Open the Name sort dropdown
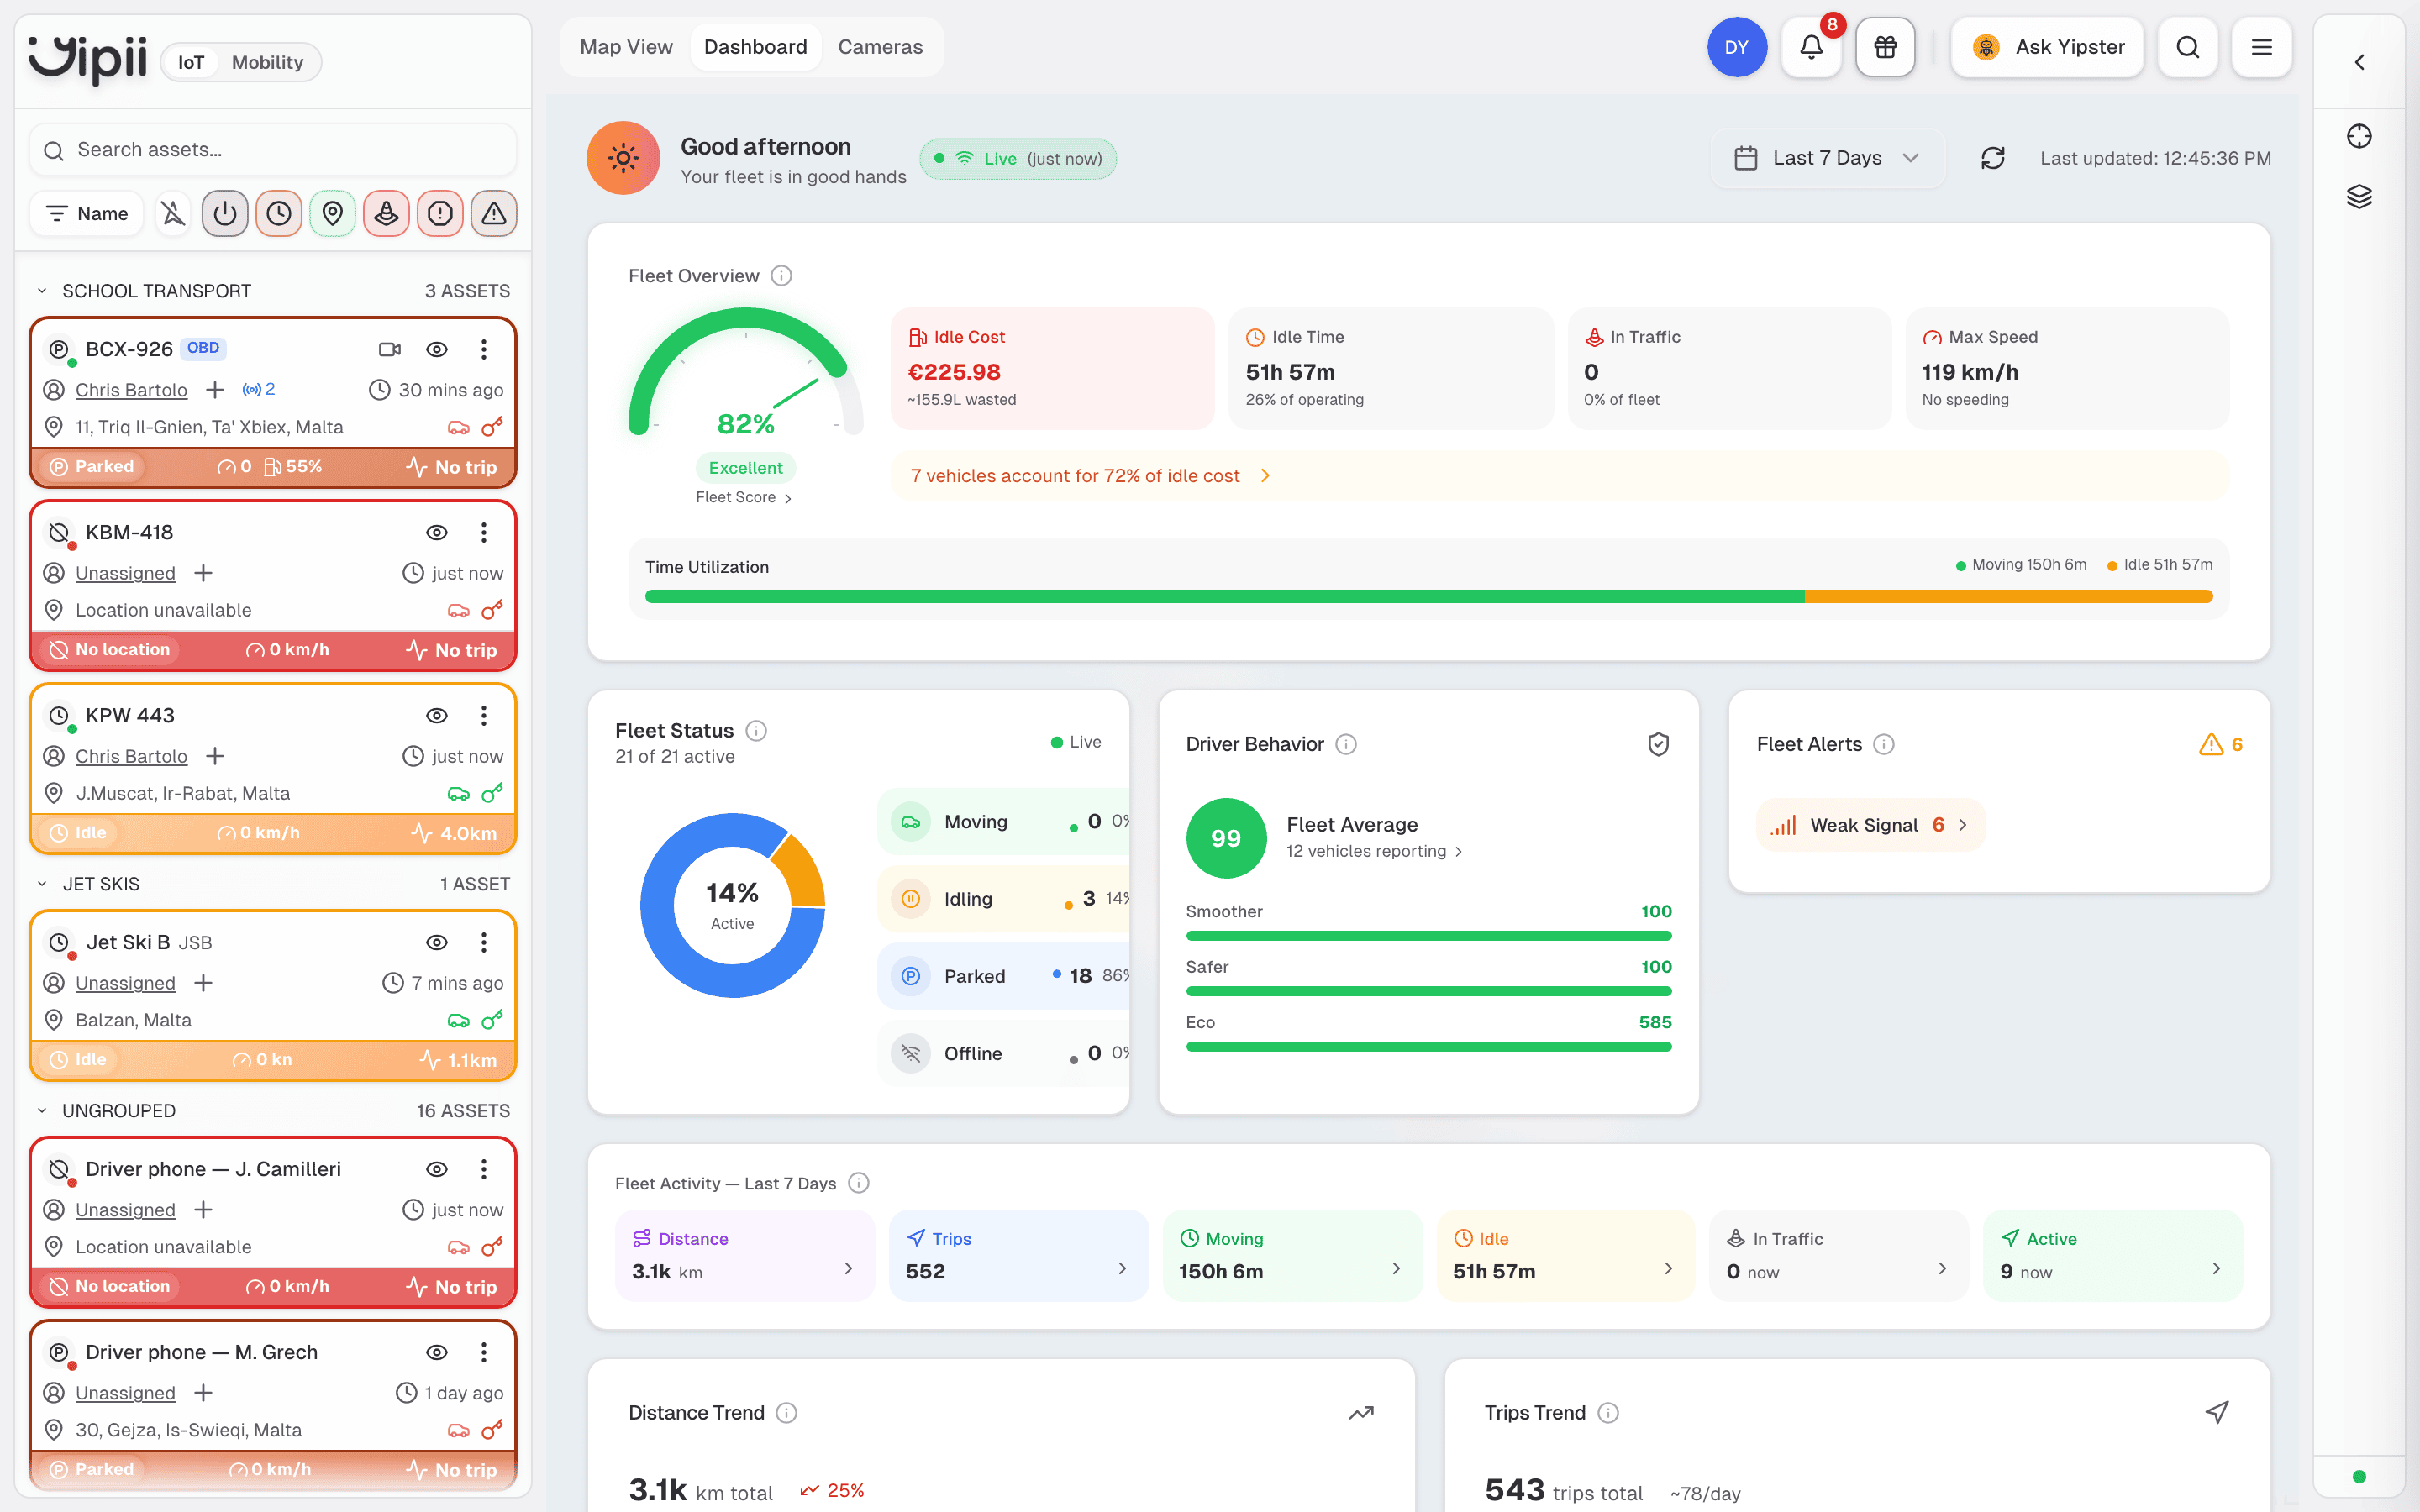This screenshot has width=2420, height=1512. 88,213
